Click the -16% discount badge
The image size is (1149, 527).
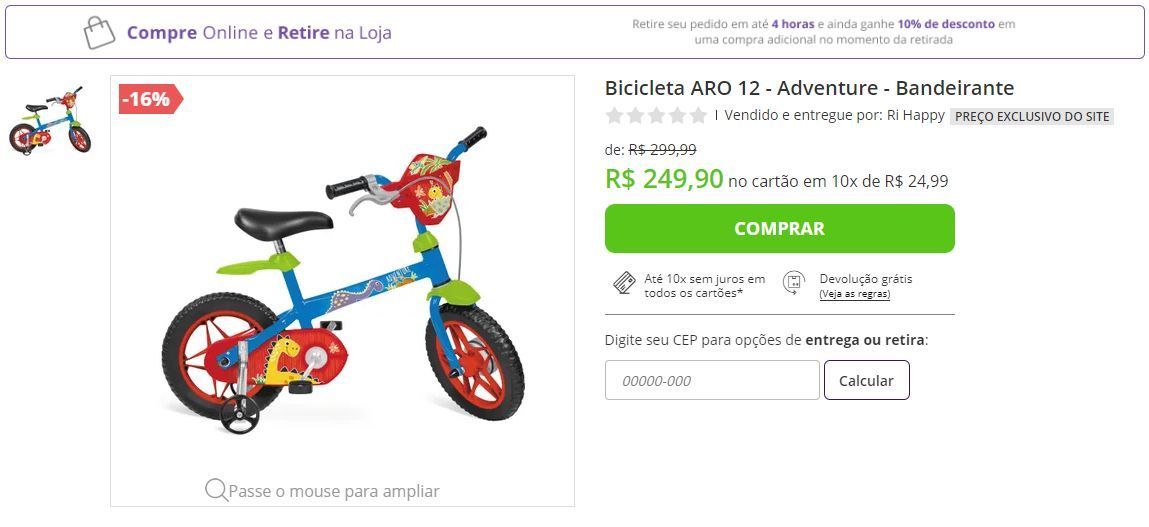(150, 99)
